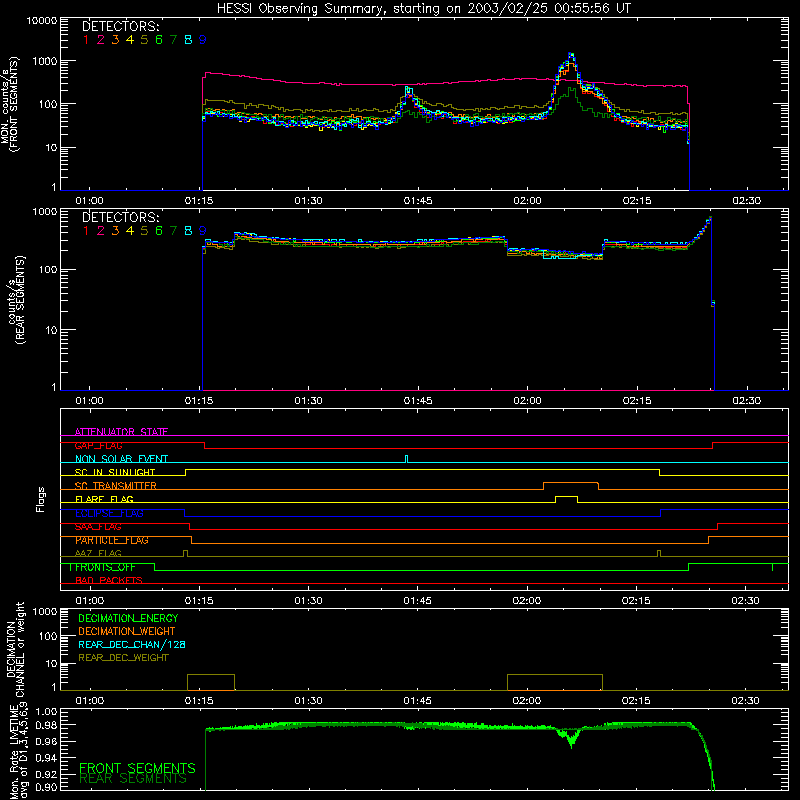Viewport: 800px width, 800px height.
Task: Click the Flags axis title
Action: point(41,499)
